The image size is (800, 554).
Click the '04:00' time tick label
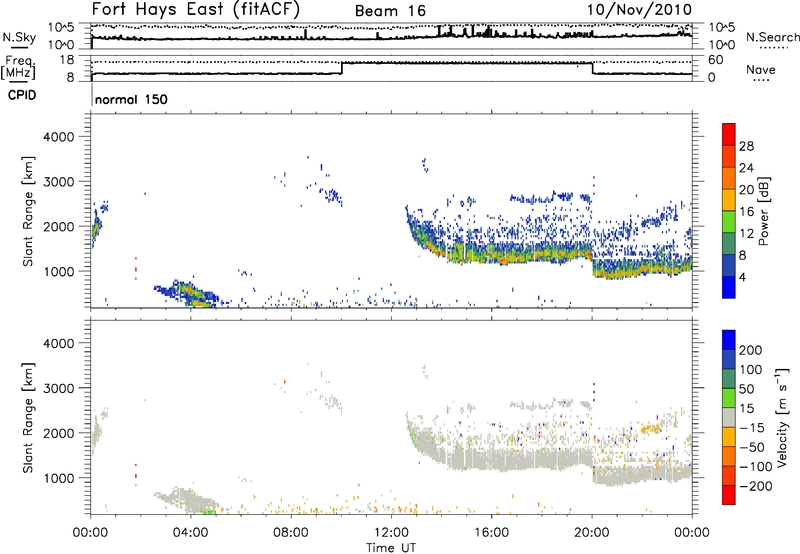click(191, 533)
